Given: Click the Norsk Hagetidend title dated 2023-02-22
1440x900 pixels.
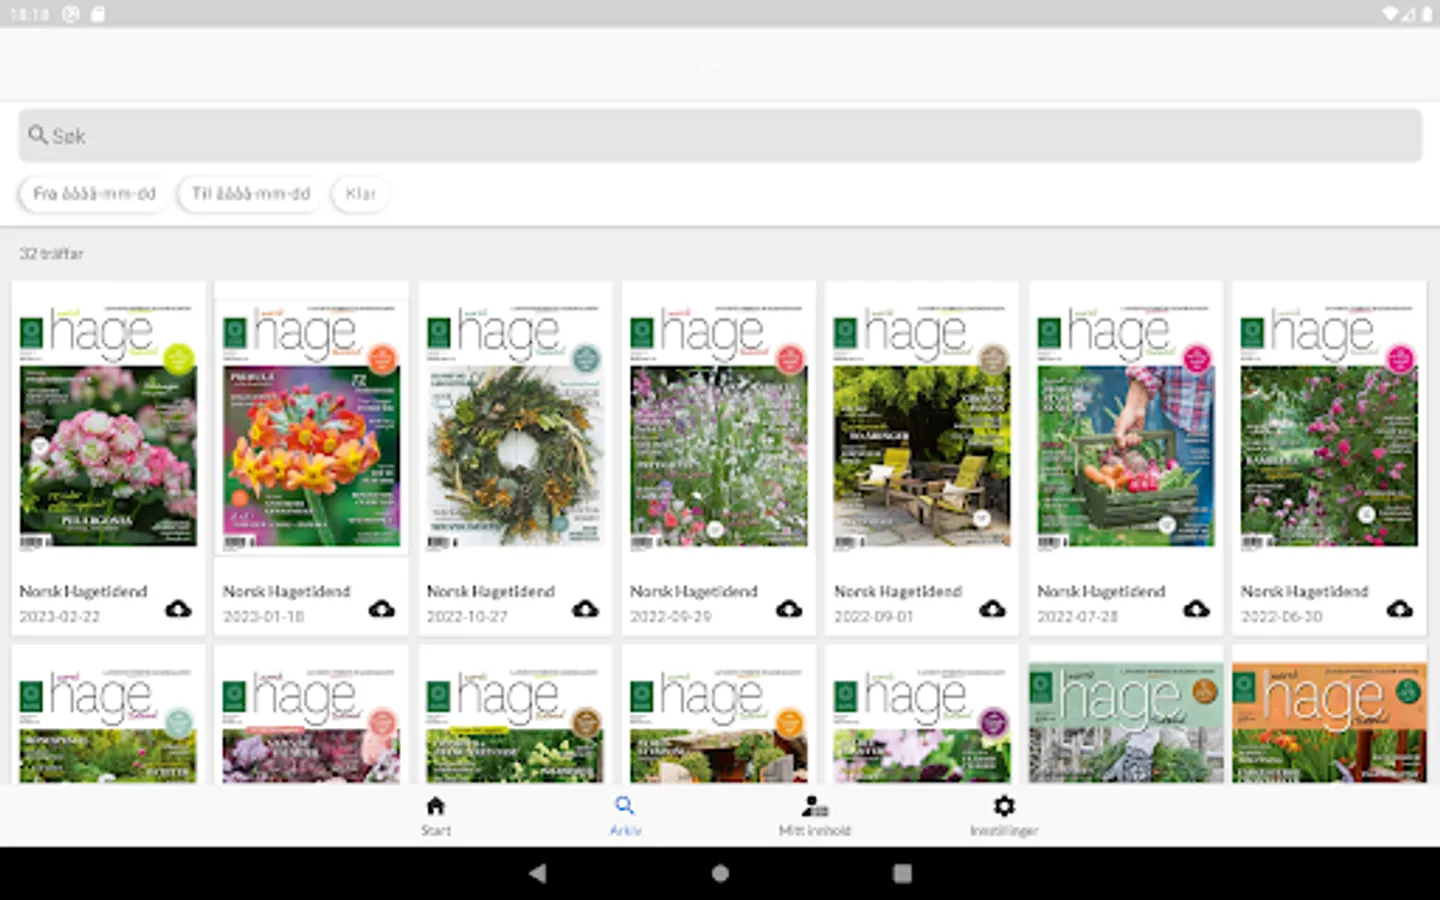Looking at the screenshot, I should tap(83, 591).
